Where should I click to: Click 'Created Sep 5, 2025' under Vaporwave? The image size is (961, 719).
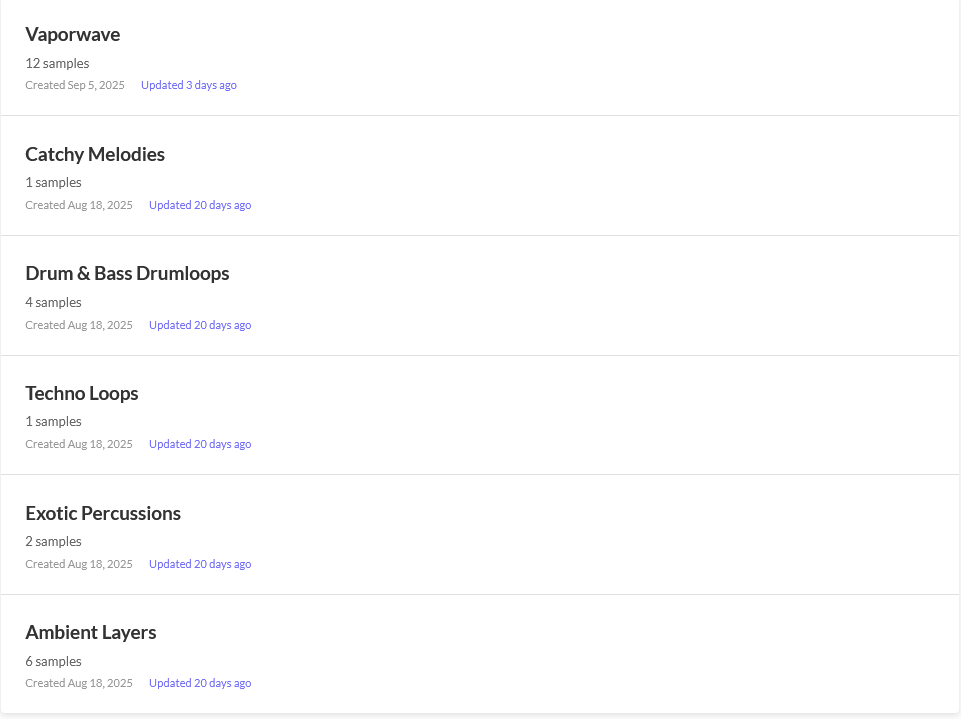tap(75, 85)
